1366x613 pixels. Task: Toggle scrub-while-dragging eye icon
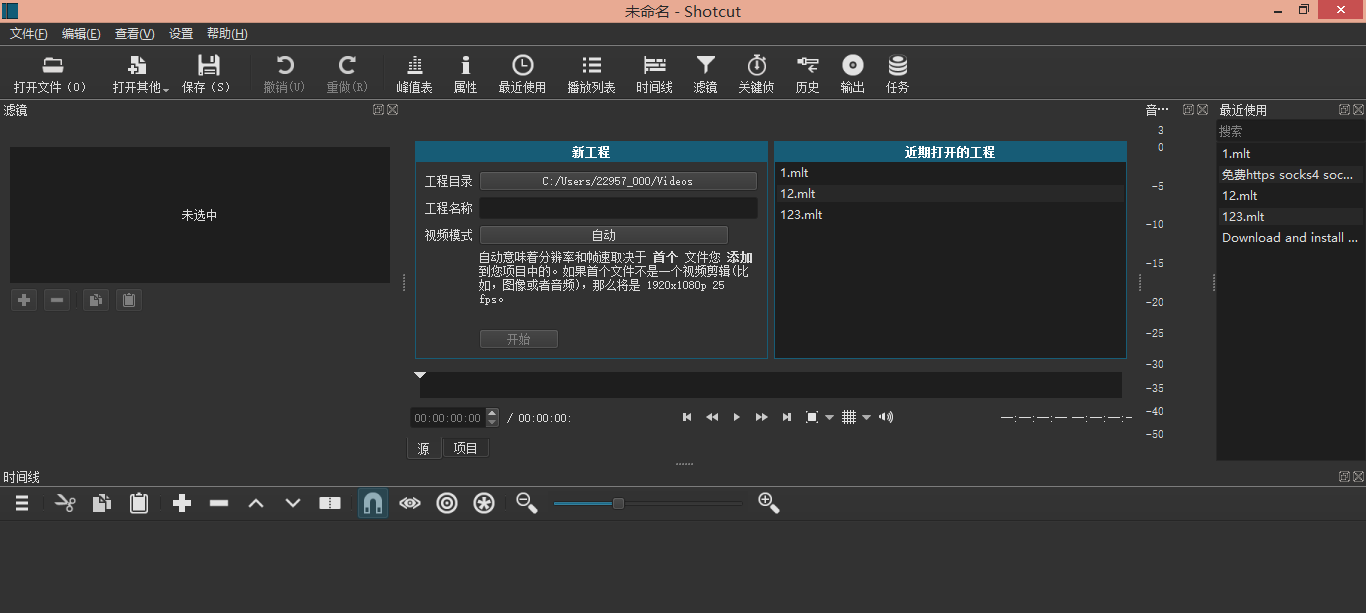[410, 503]
